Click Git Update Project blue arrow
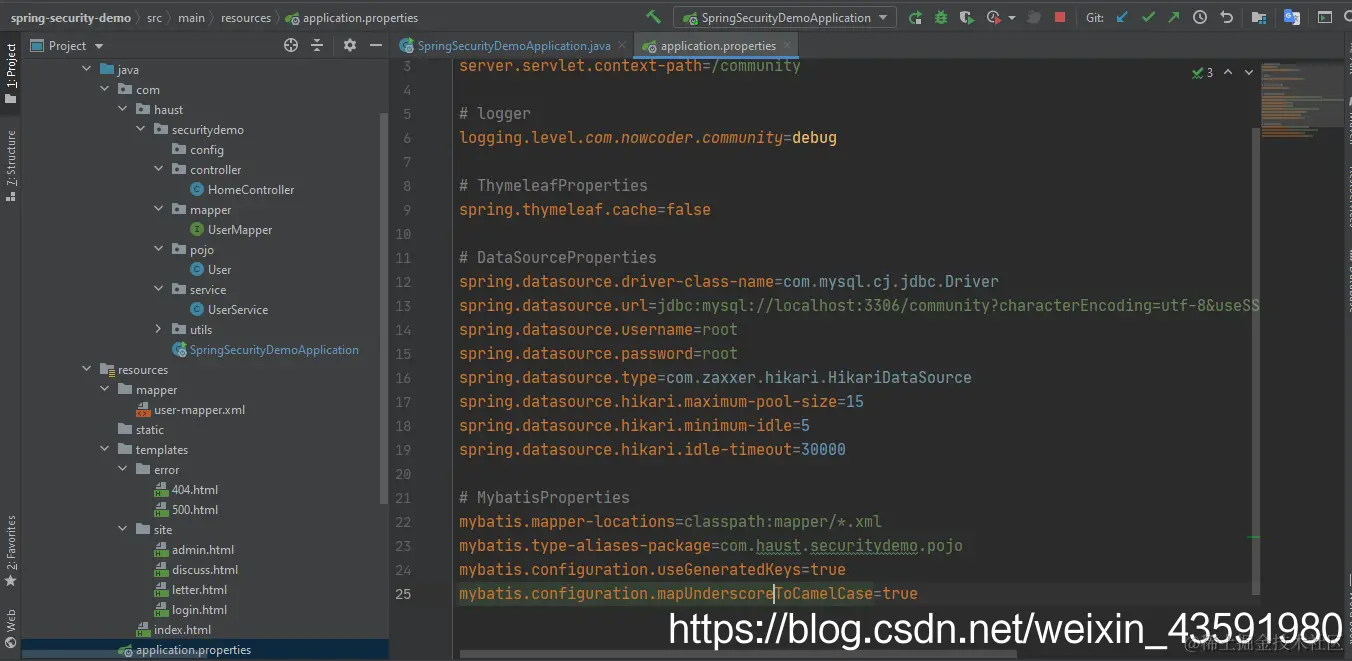The image size is (1352, 661). pos(1123,18)
